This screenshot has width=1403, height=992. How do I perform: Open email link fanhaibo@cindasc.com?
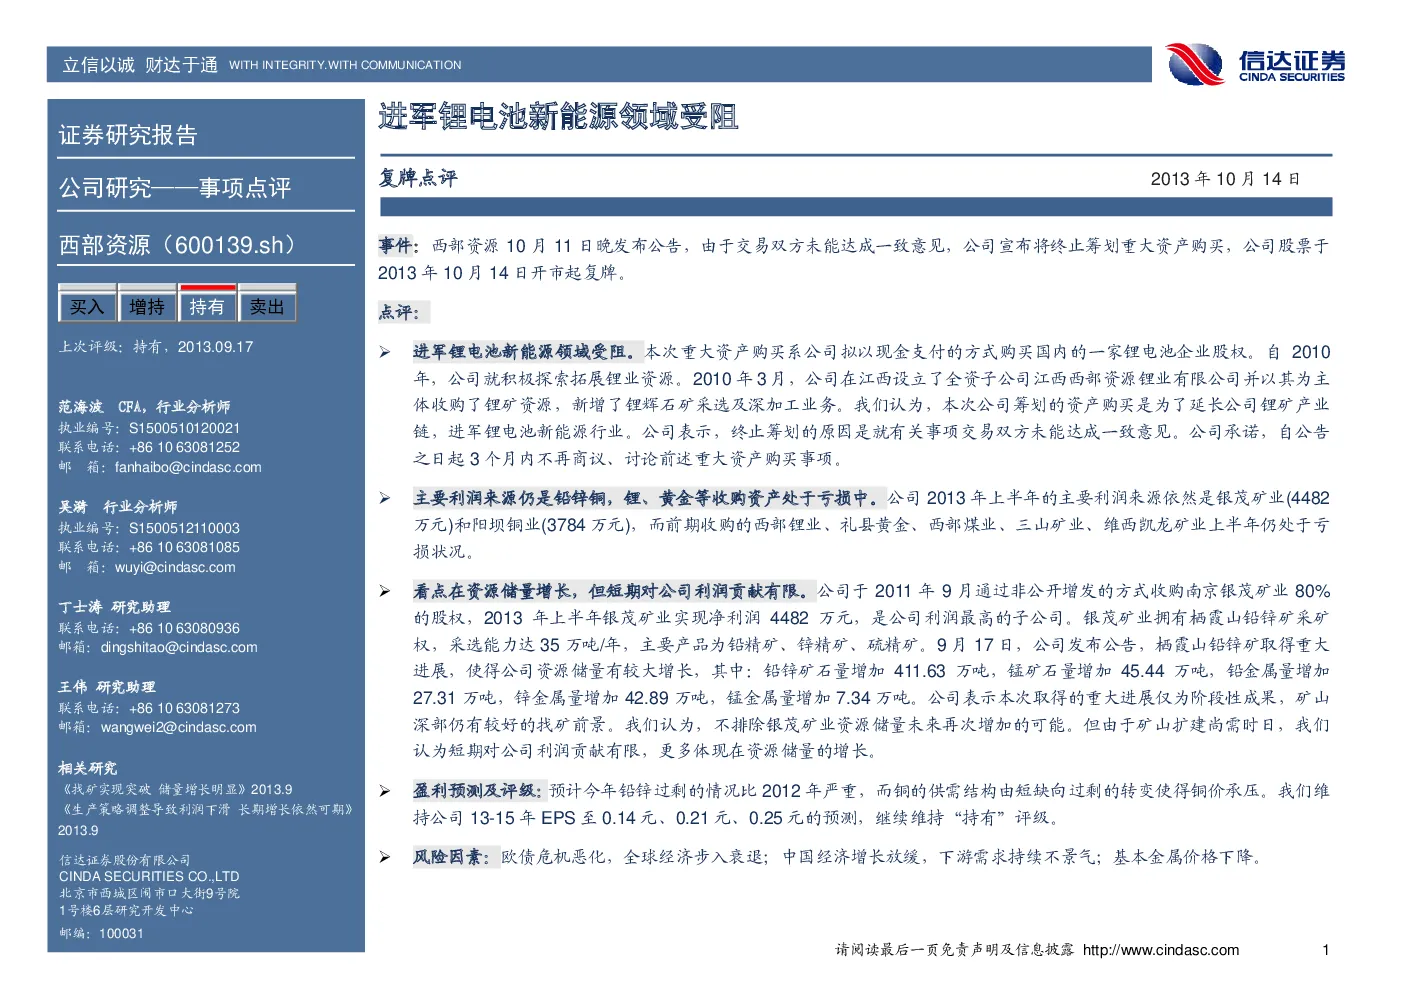pyautogui.click(x=188, y=467)
